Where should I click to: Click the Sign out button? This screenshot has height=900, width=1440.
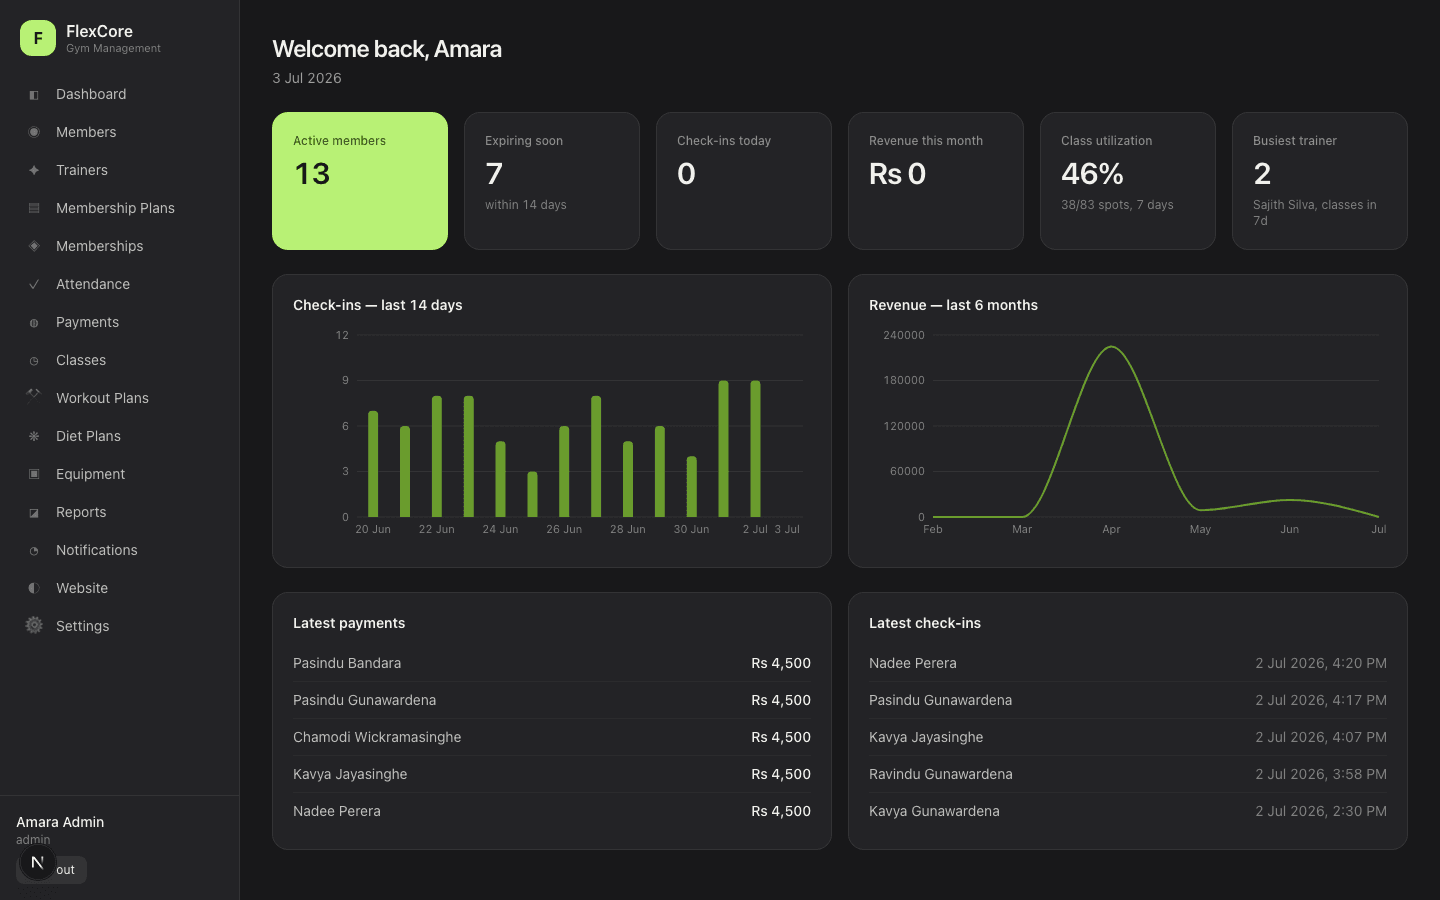(x=52, y=870)
